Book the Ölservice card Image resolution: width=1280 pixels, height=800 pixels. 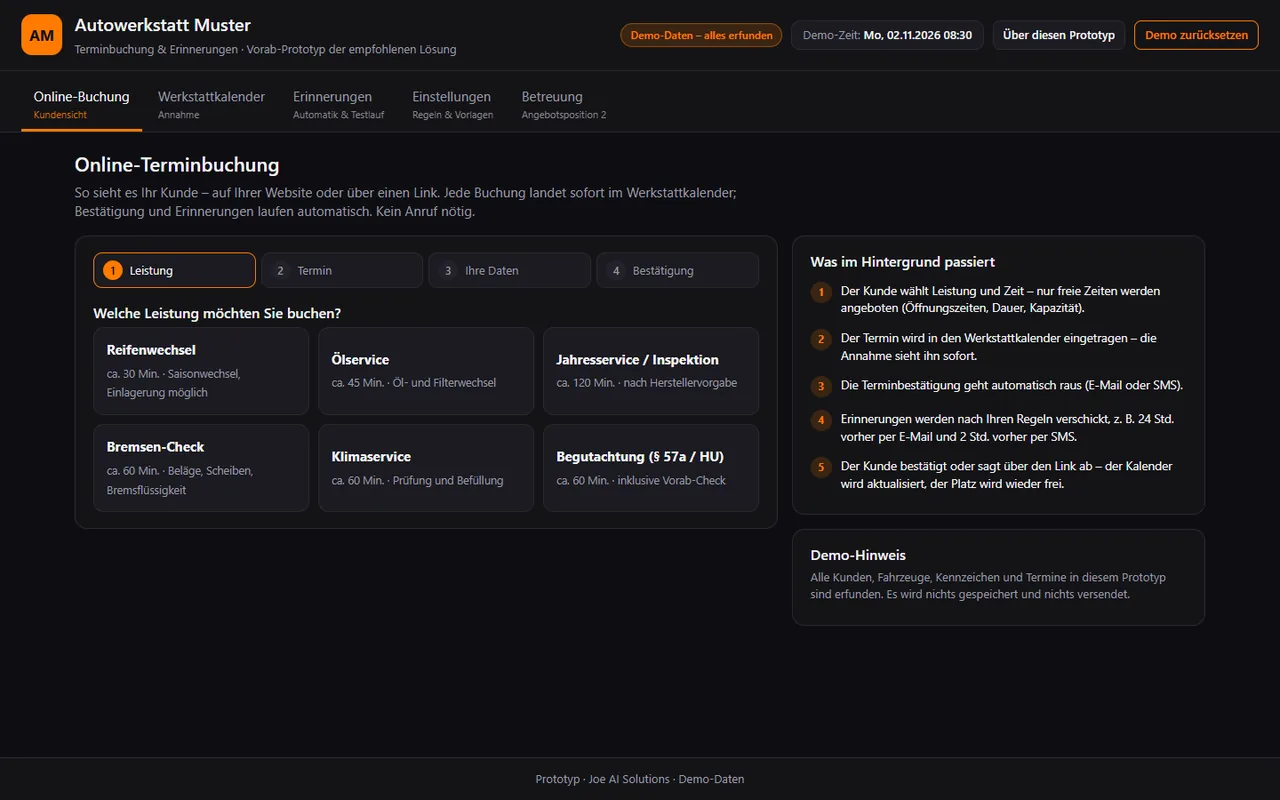[x=426, y=371]
